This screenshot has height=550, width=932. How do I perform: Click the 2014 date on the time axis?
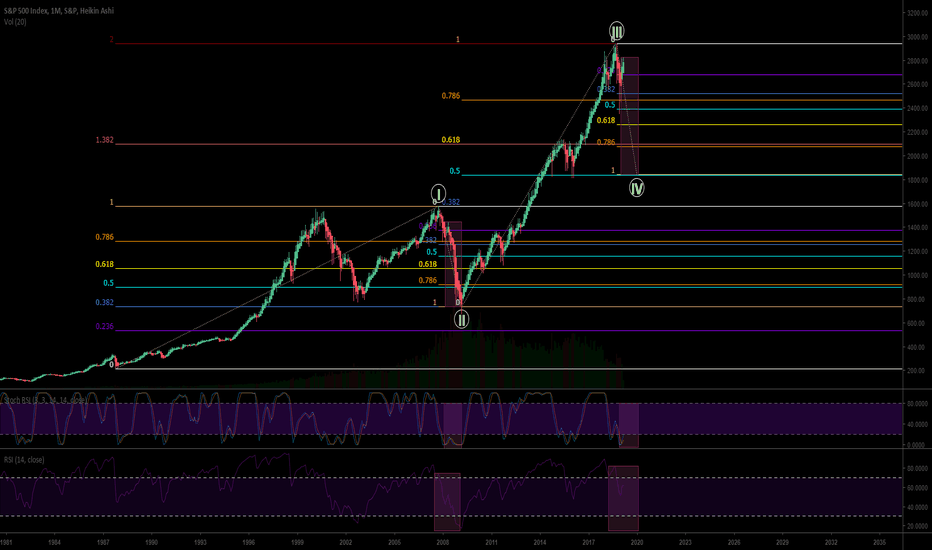(540, 542)
